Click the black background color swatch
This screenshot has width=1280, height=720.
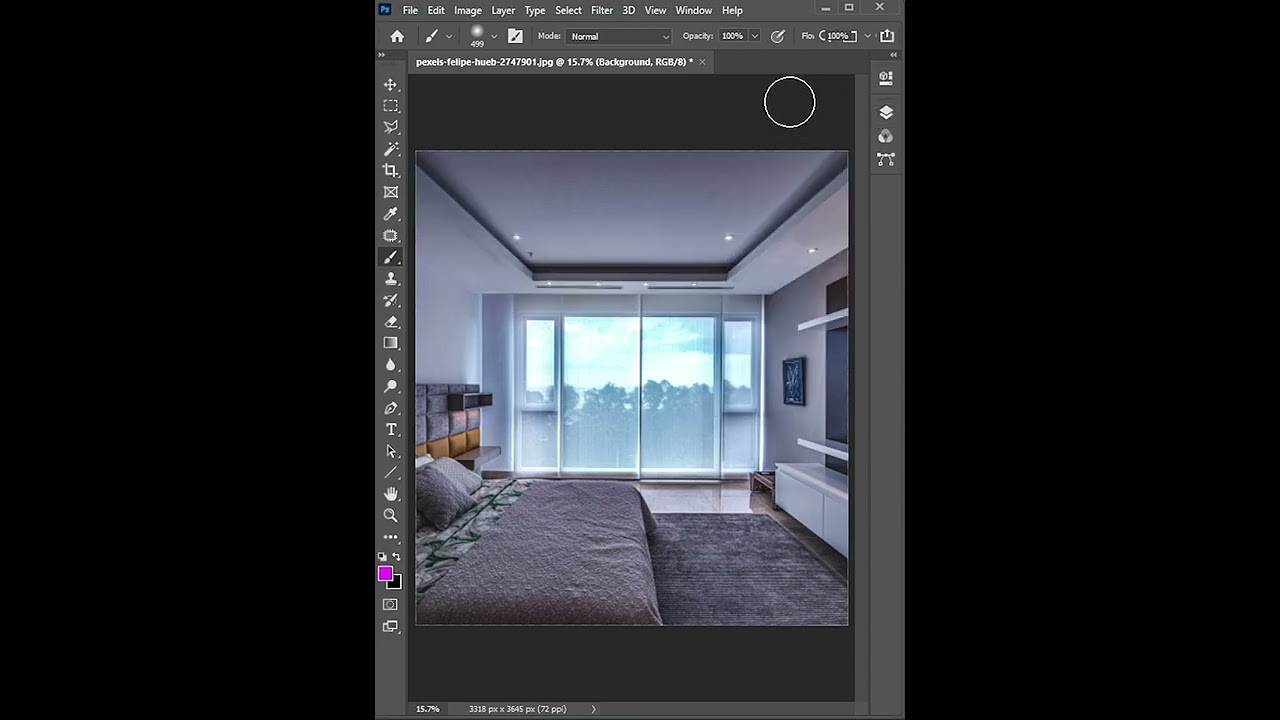pyautogui.click(x=396, y=583)
